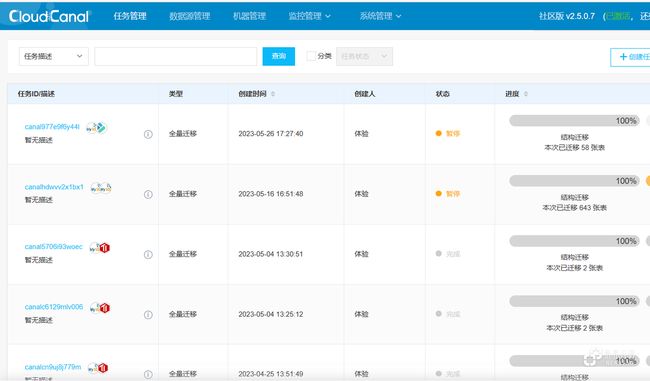Select timestamp 2023-05-04 13:25:12
650x381 pixels.
tap(271, 314)
